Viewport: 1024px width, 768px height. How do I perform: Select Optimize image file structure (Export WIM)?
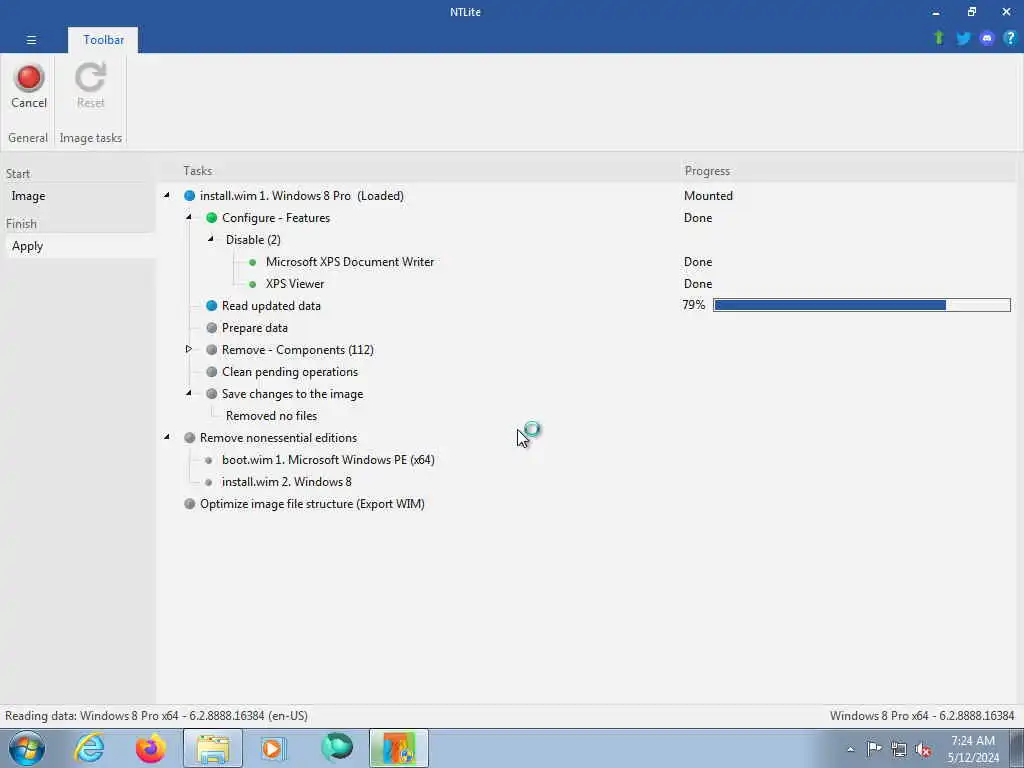tap(312, 504)
